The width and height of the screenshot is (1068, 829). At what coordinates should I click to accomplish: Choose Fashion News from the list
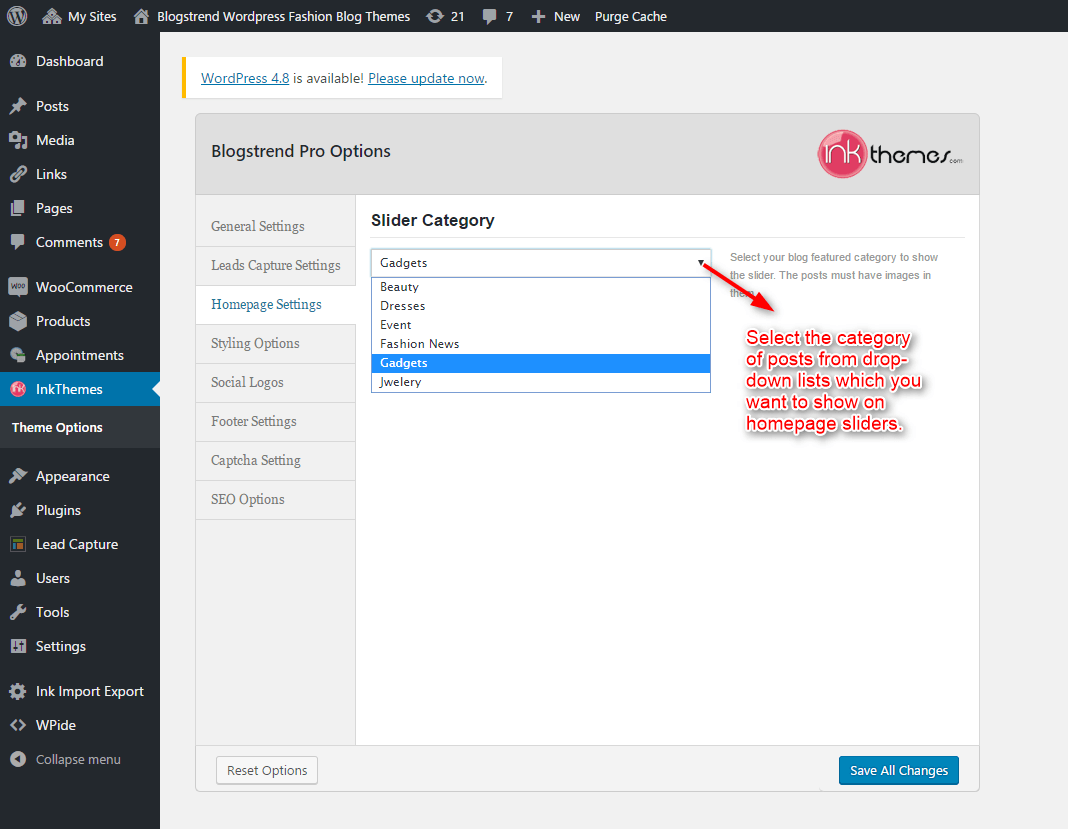click(541, 344)
